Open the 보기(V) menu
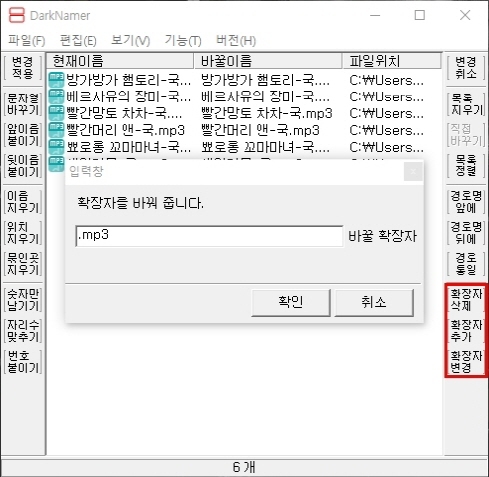 coord(130,41)
